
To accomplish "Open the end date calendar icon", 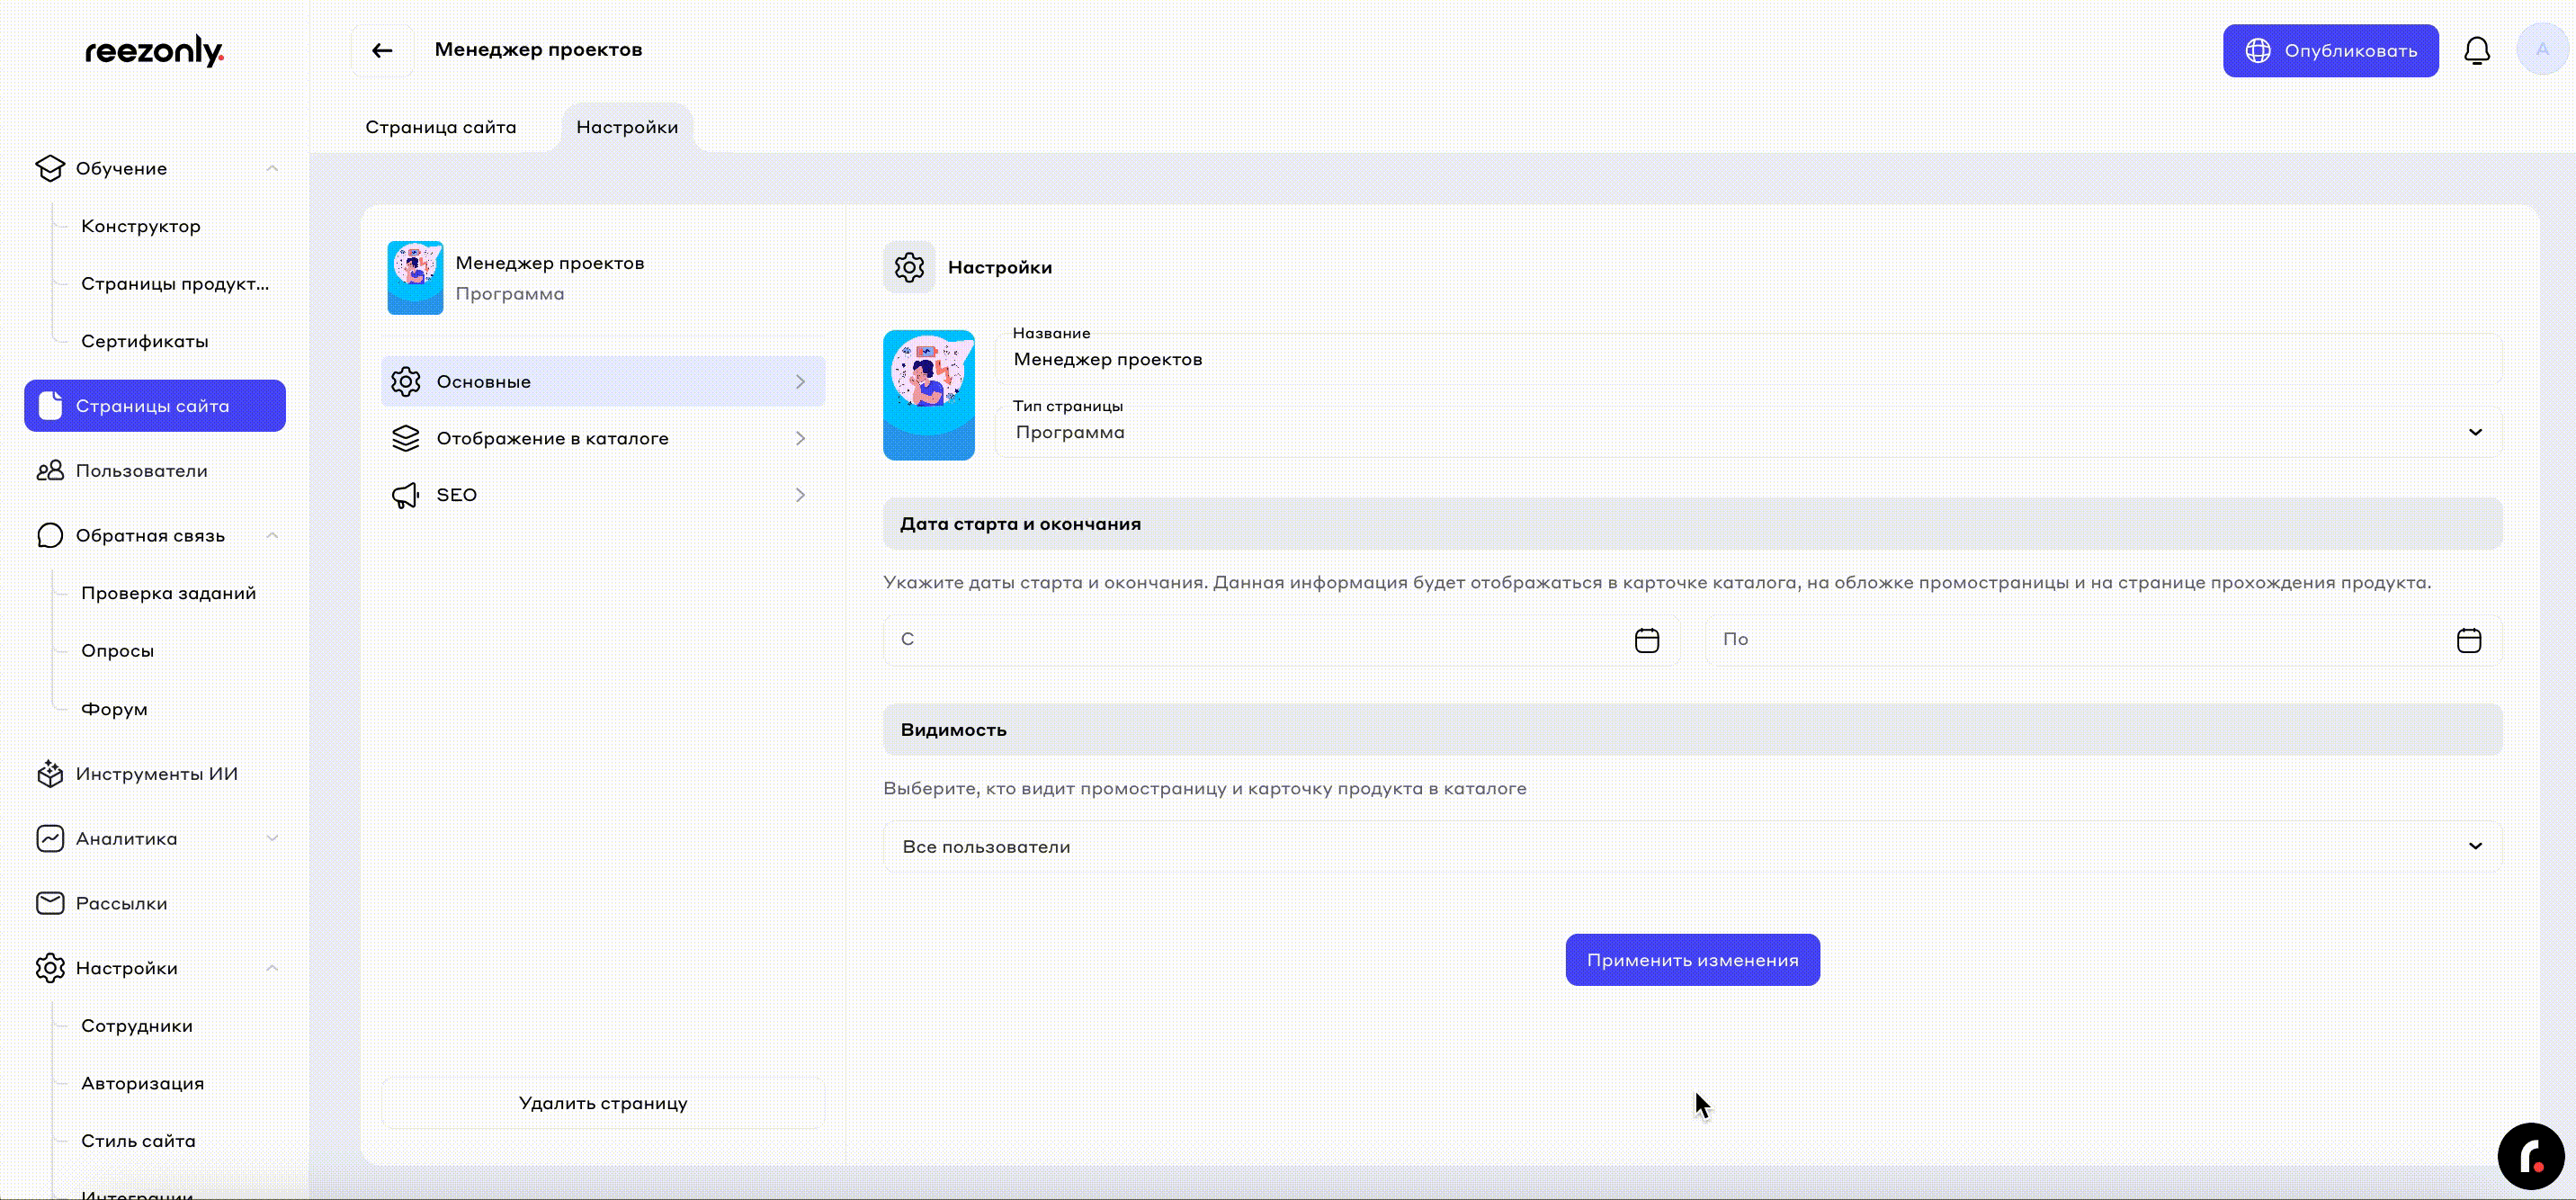I will 2468,640.
